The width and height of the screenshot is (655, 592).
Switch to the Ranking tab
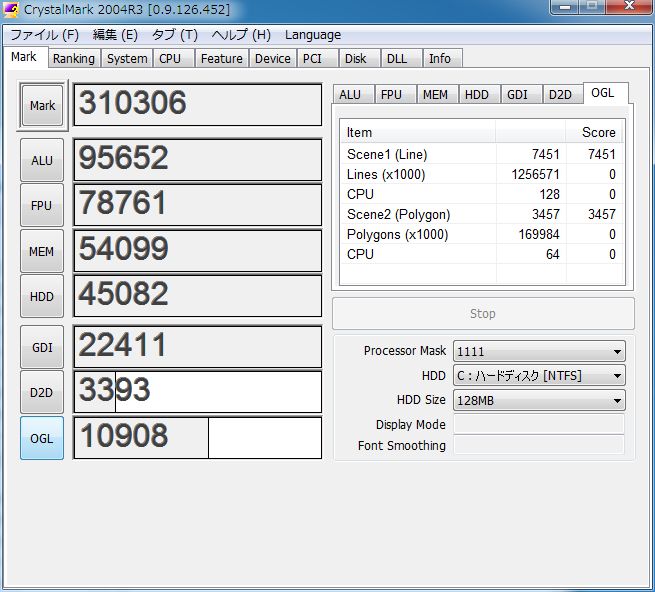(x=74, y=59)
